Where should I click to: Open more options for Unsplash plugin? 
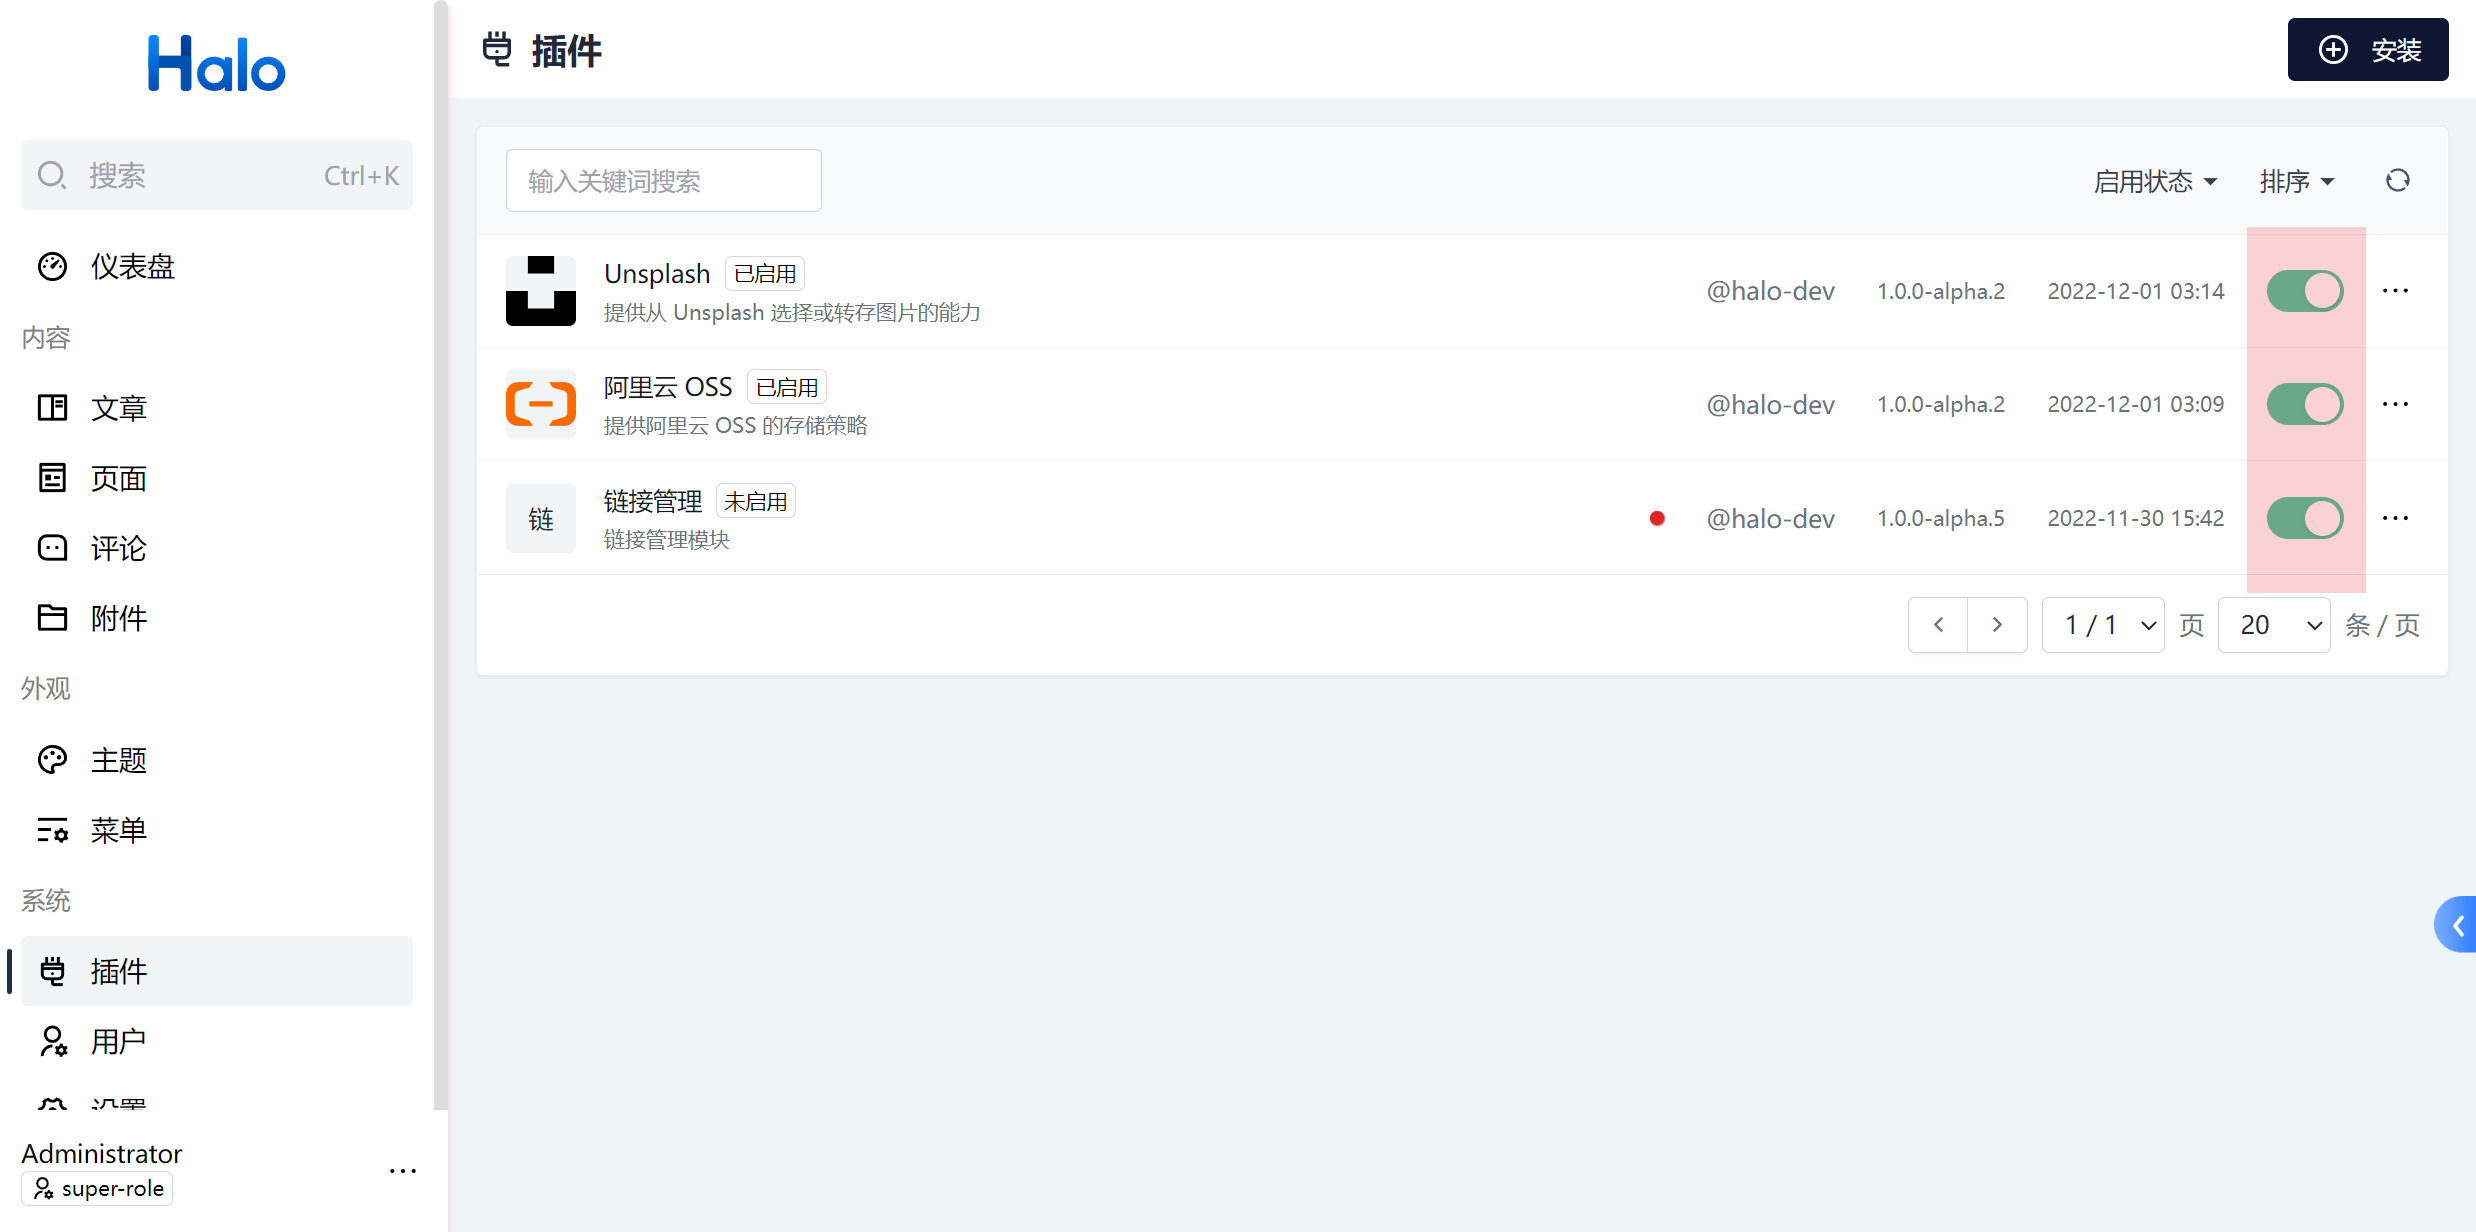tap(2395, 291)
